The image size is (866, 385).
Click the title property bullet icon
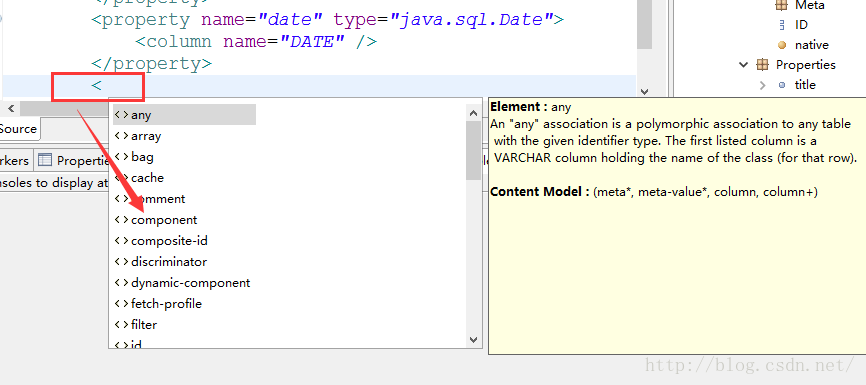coord(781,85)
